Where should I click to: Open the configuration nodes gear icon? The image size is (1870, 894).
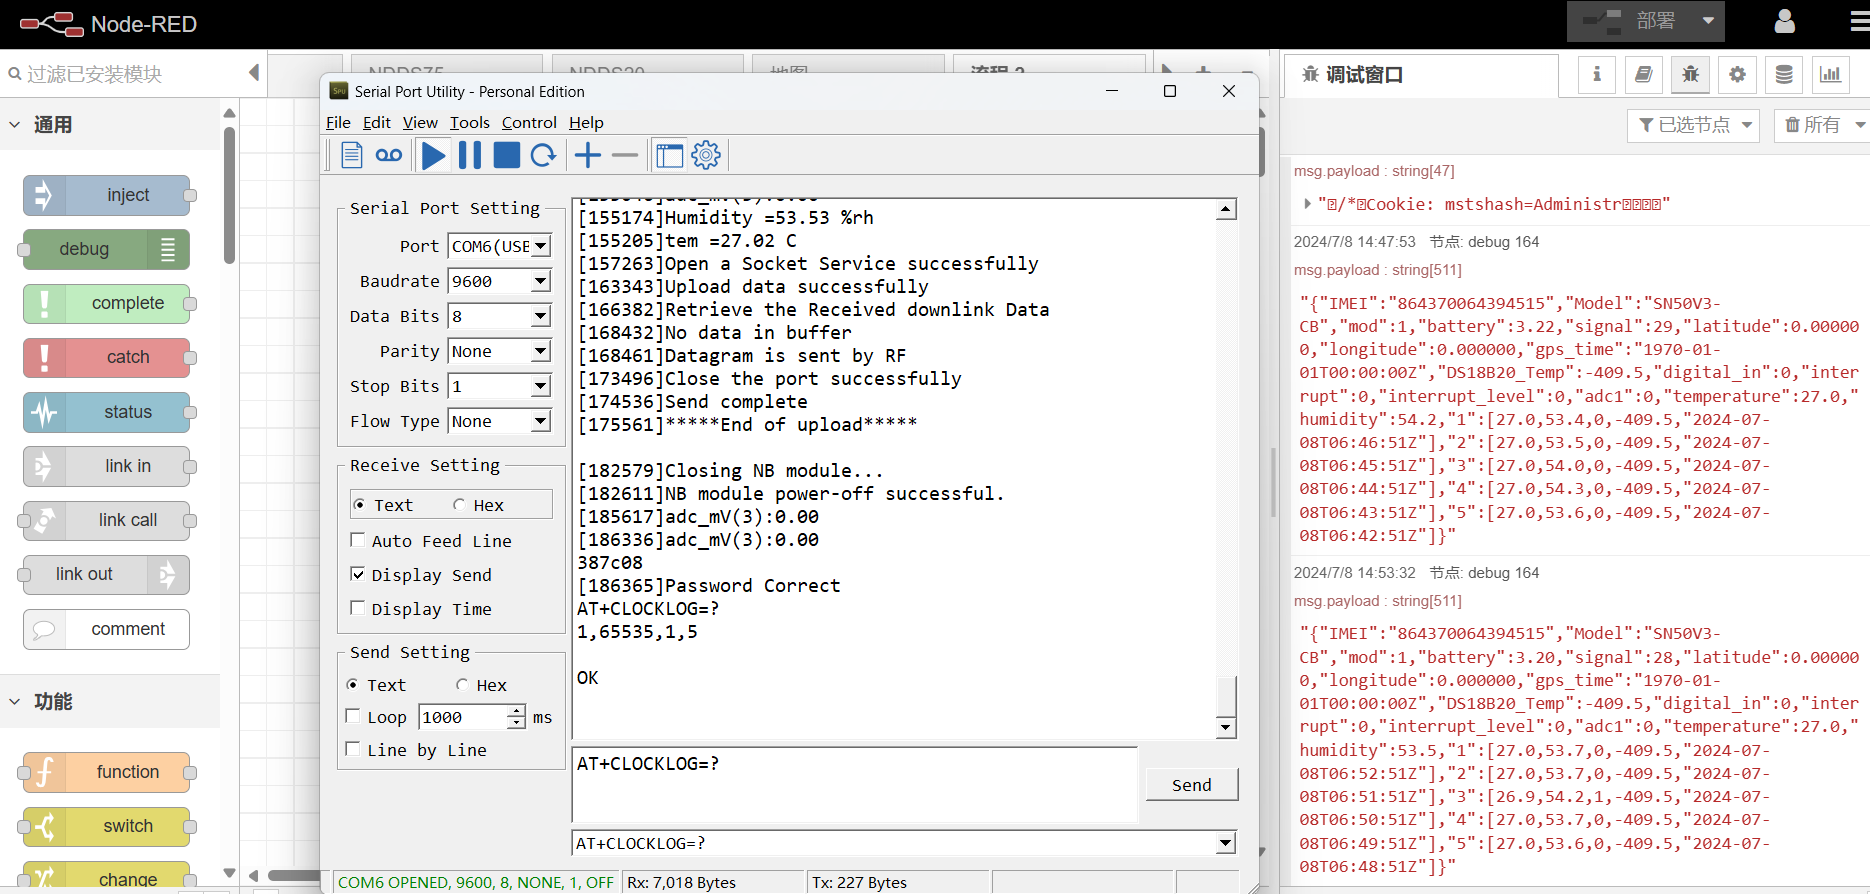[1737, 74]
